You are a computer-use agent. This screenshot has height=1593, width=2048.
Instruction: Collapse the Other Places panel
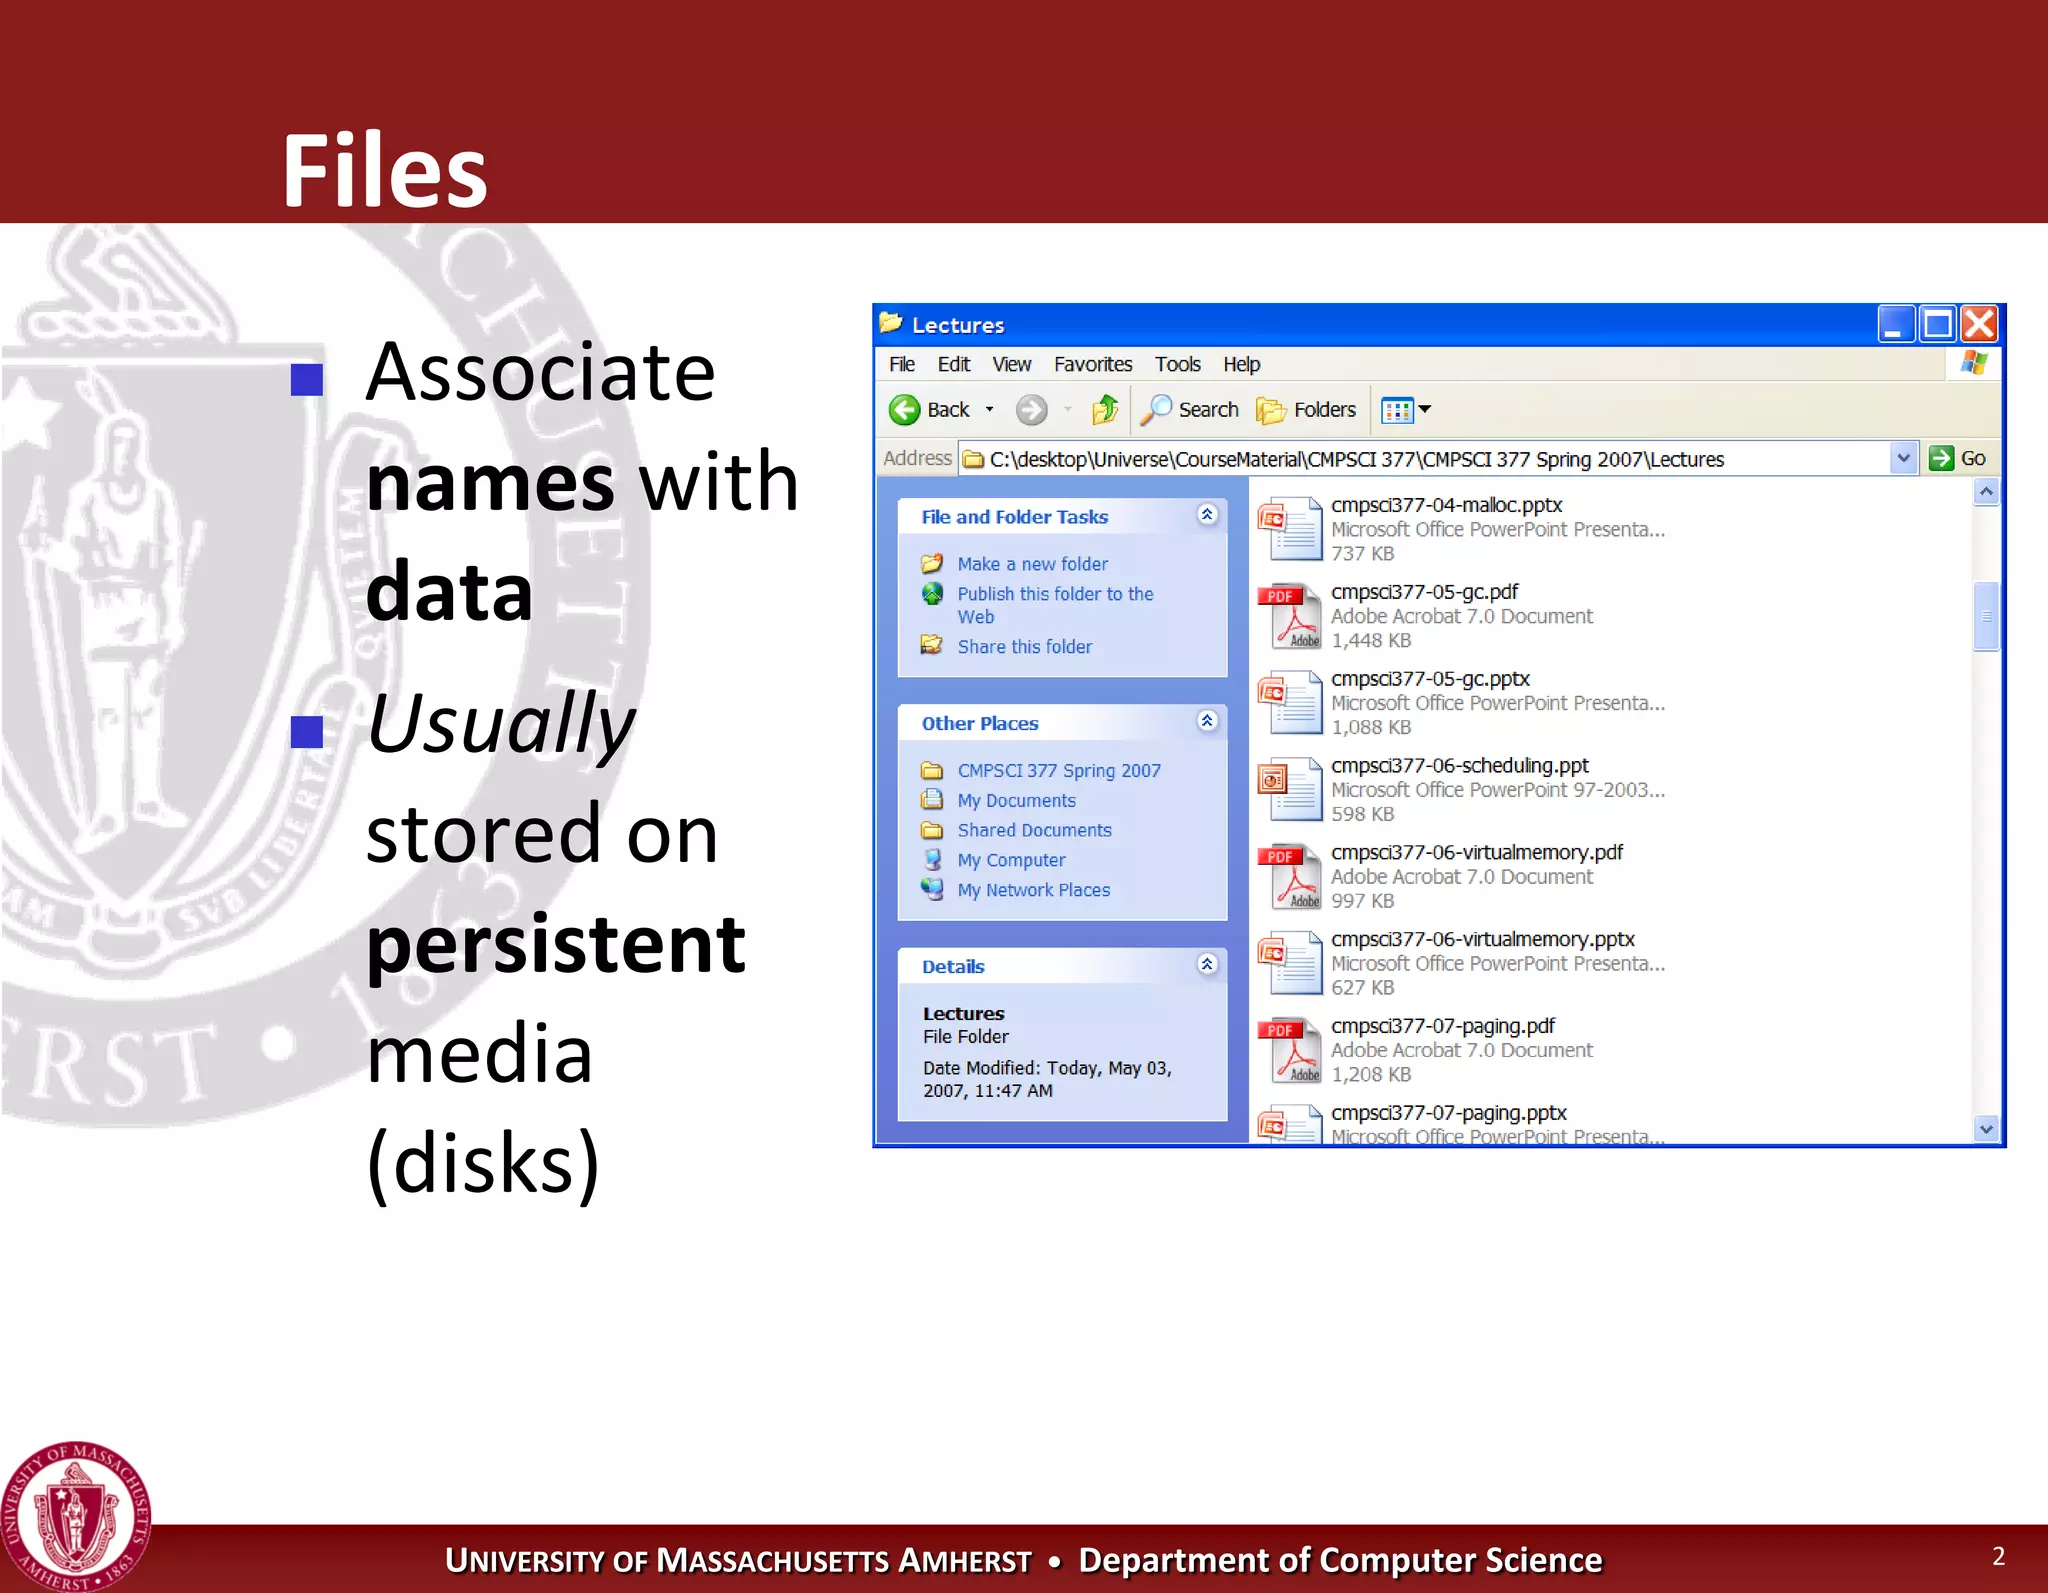(1207, 721)
